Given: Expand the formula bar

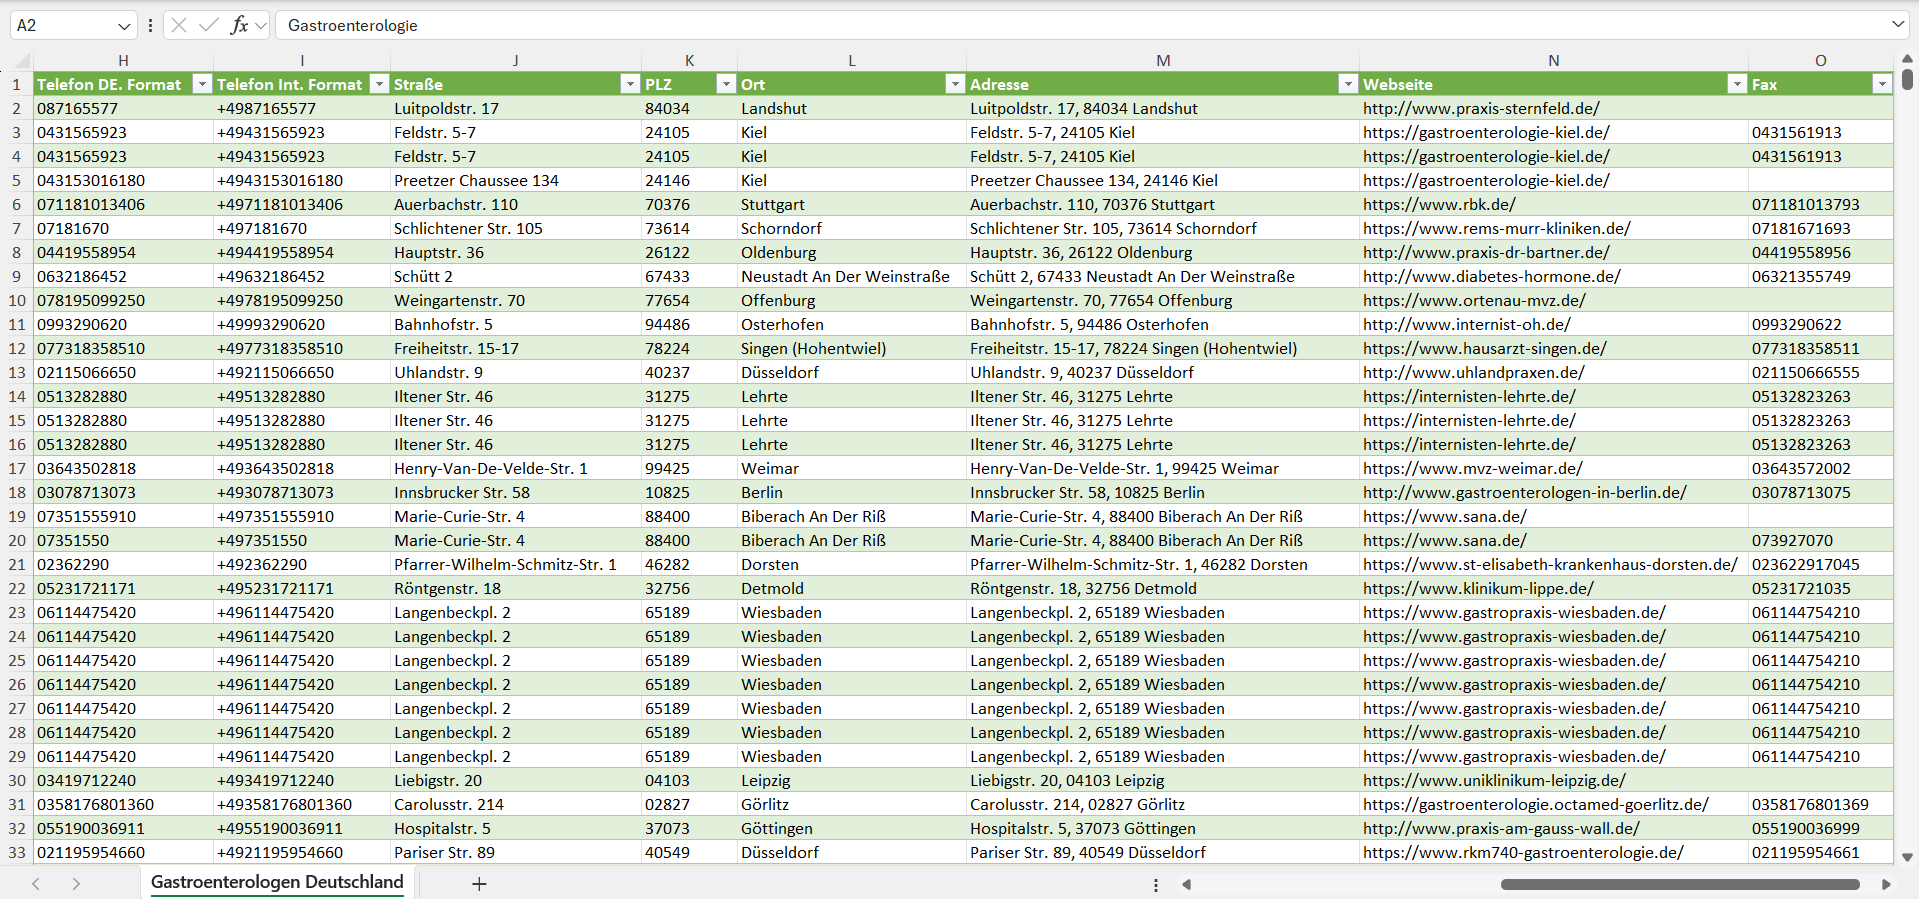Looking at the screenshot, I should (x=1898, y=25).
